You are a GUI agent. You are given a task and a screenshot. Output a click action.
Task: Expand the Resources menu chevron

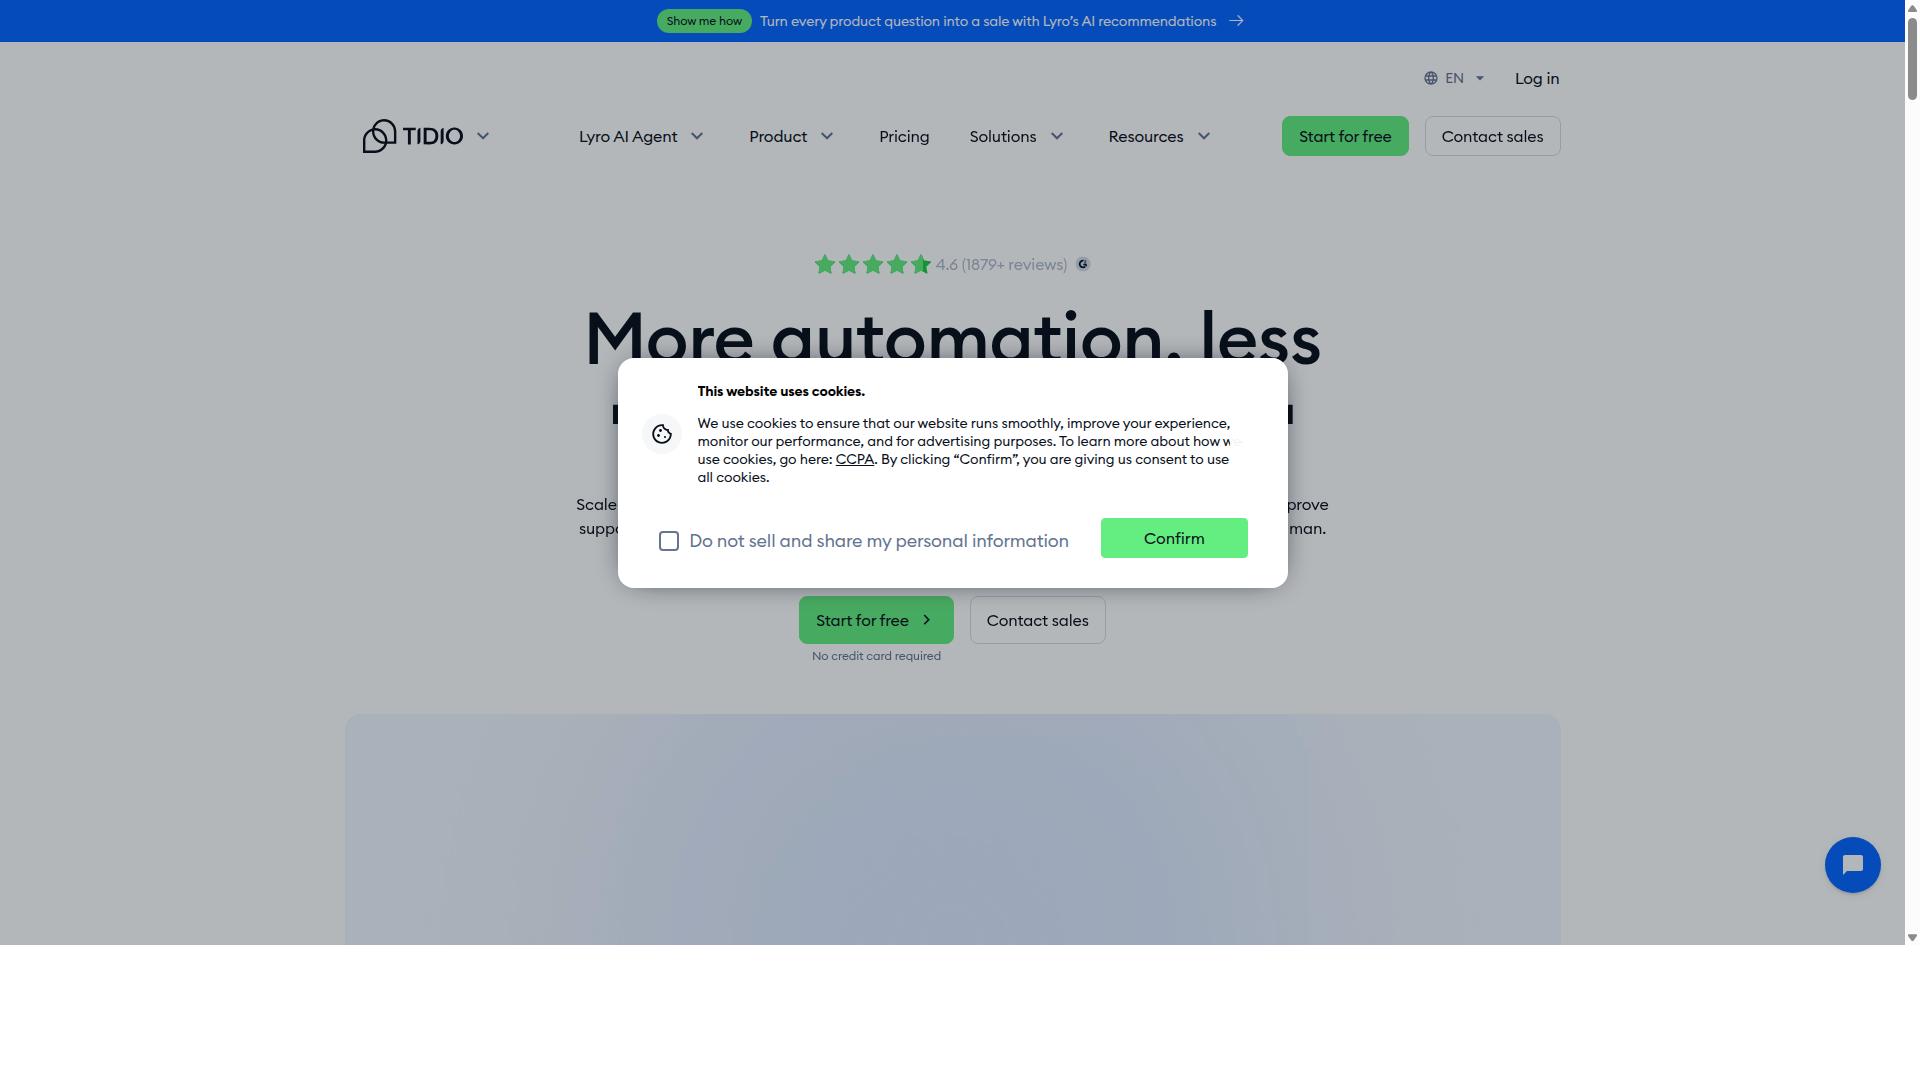click(x=1204, y=136)
